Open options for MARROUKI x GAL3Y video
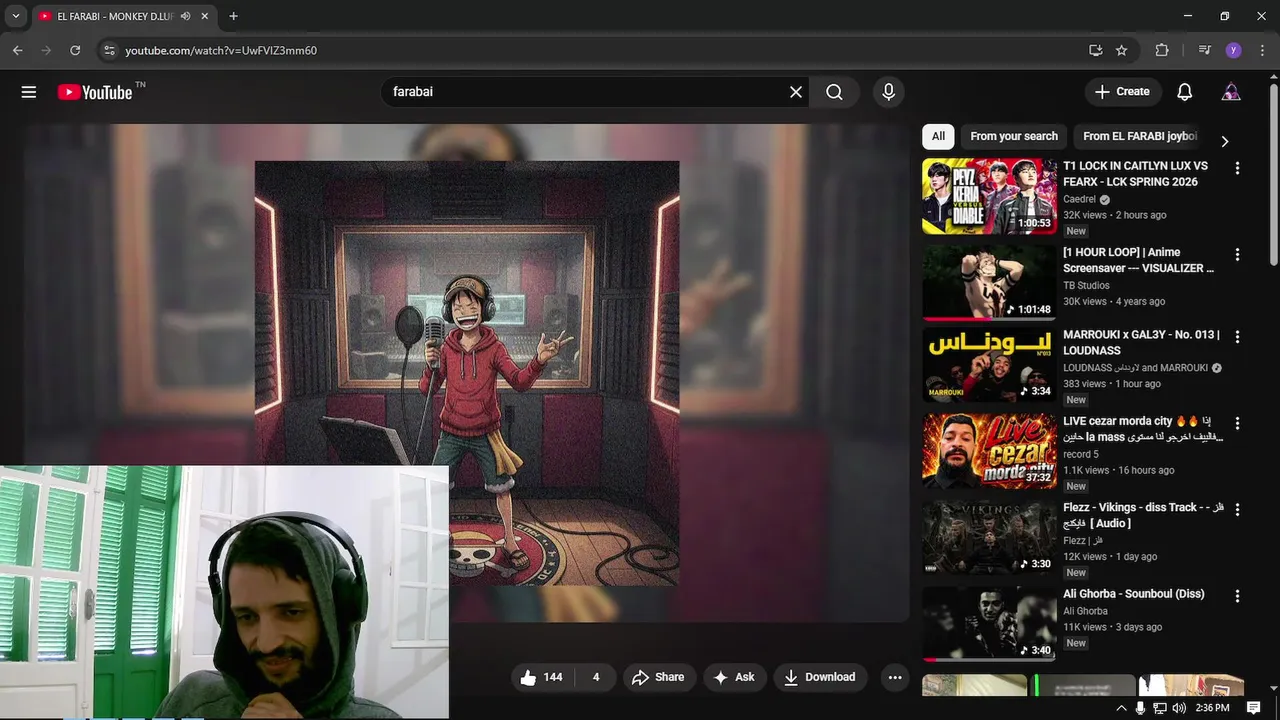 click(1237, 337)
